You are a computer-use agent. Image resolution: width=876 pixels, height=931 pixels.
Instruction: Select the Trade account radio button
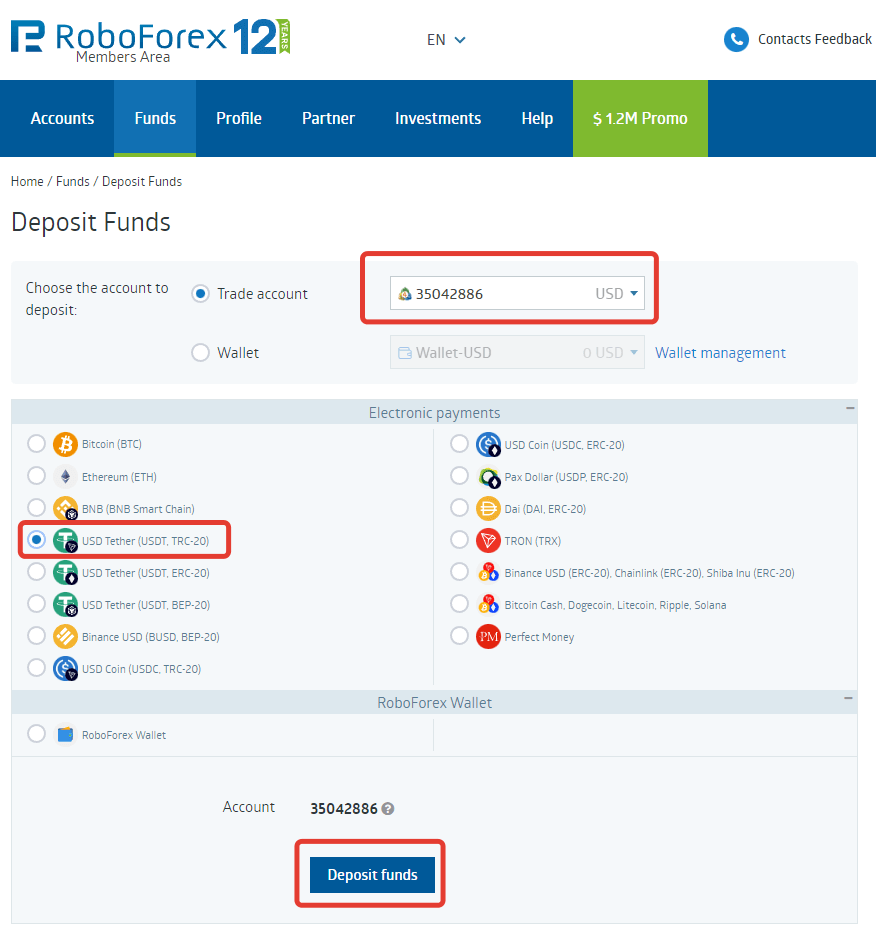pyautogui.click(x=200, y=293)
